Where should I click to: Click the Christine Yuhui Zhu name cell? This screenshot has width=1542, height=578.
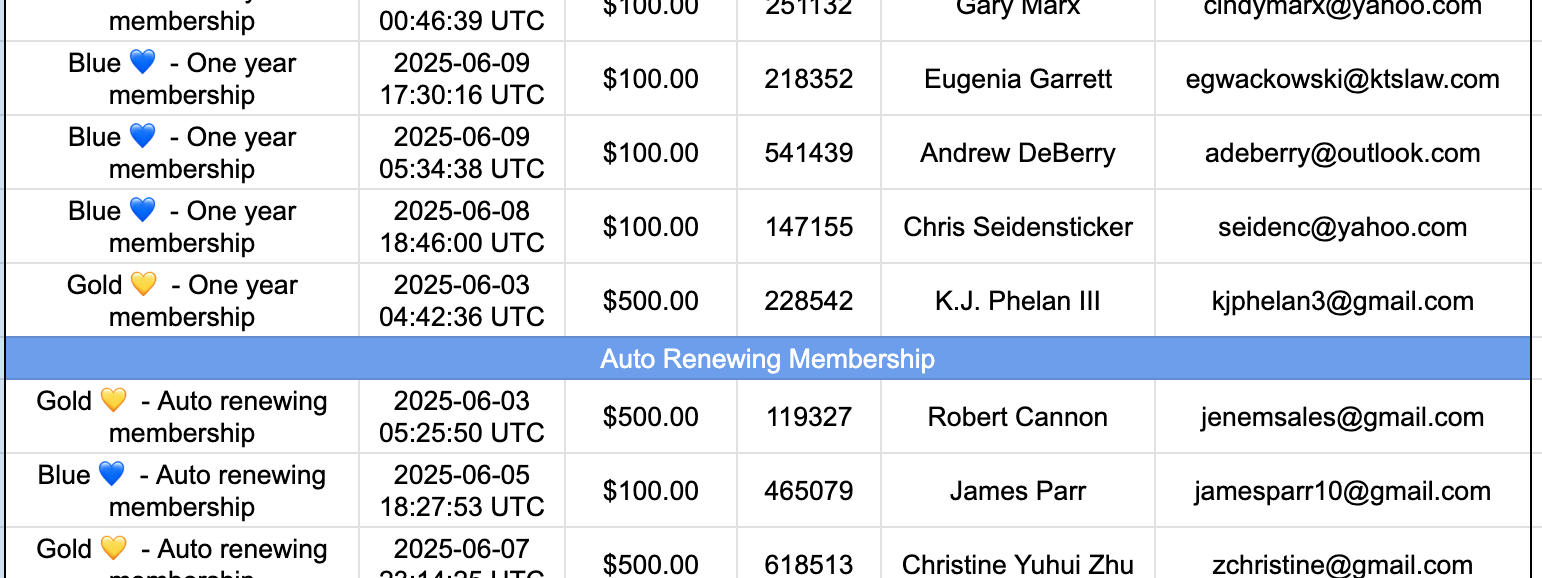(1018, 564)
